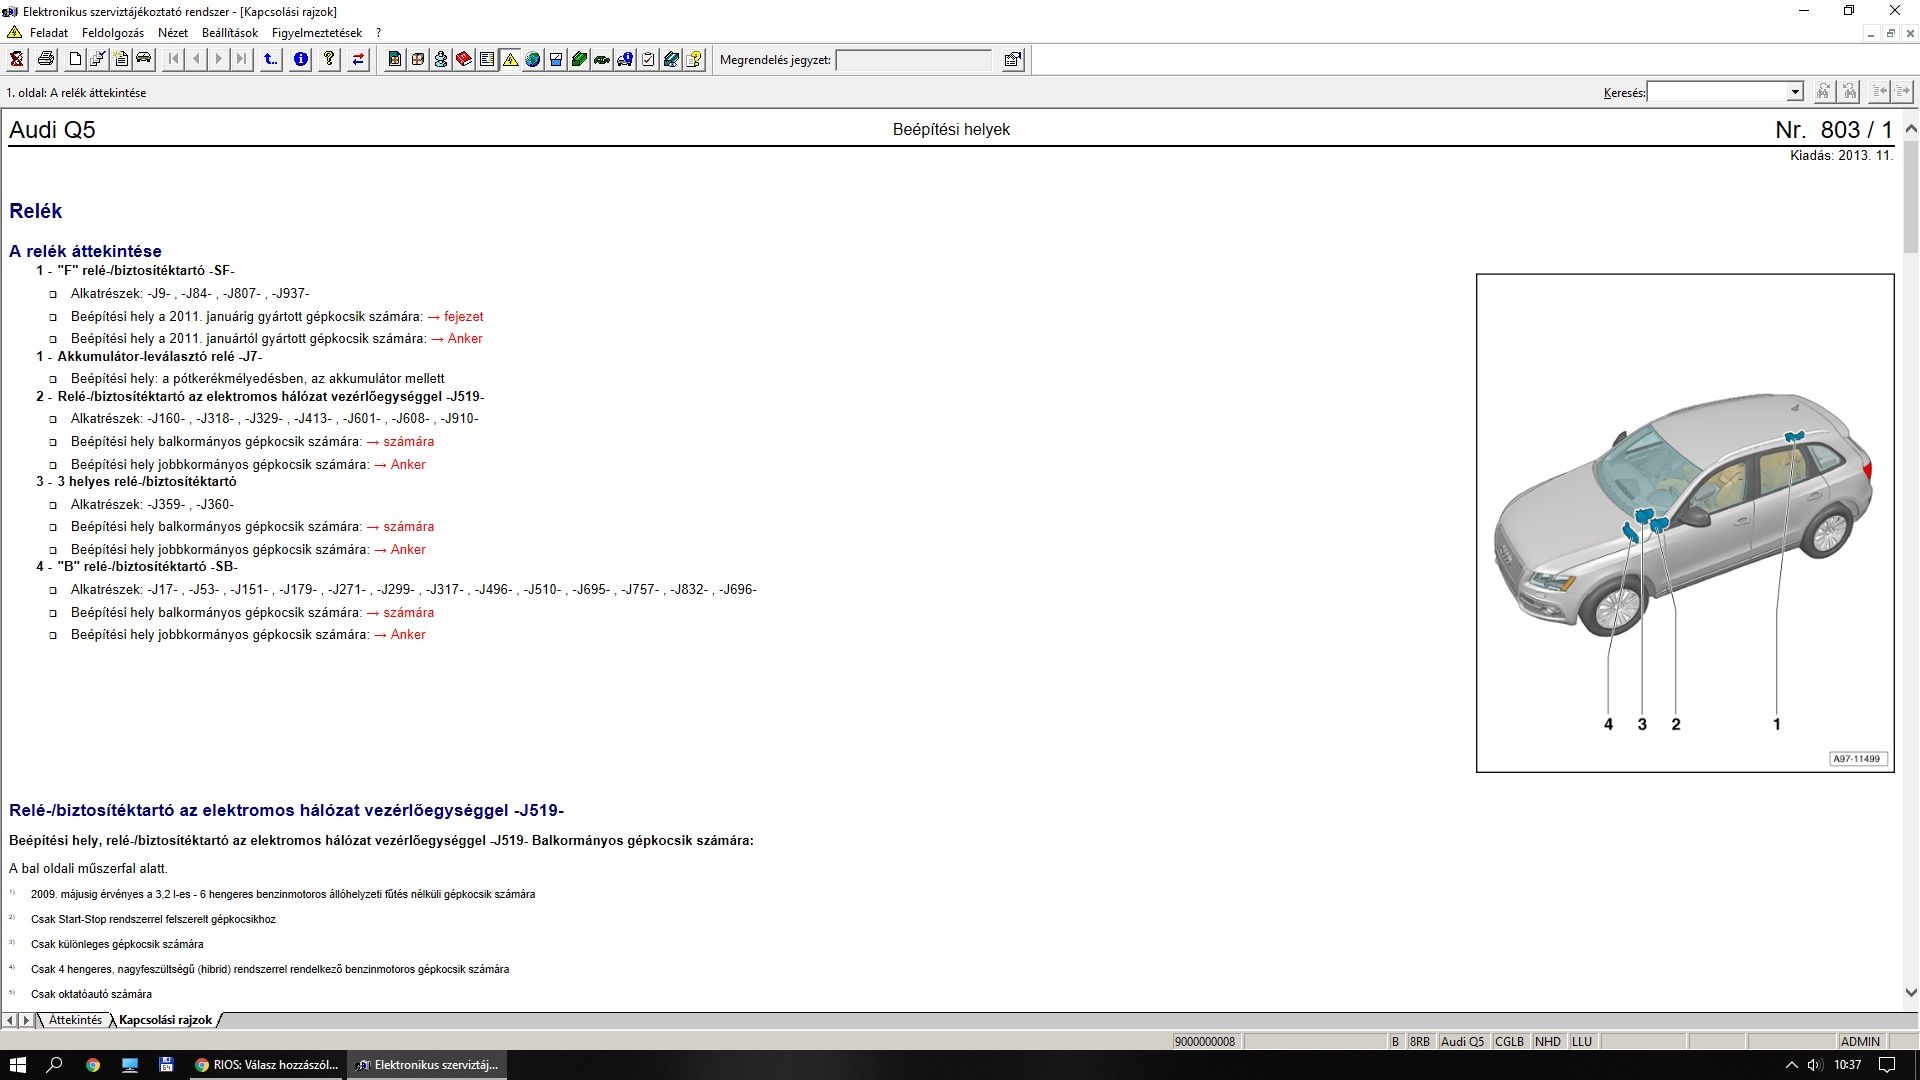The height and width of the screenshot is (1080, 1920).
Task: Click the dark green car toolbar icon
Action: coord(602,60)
